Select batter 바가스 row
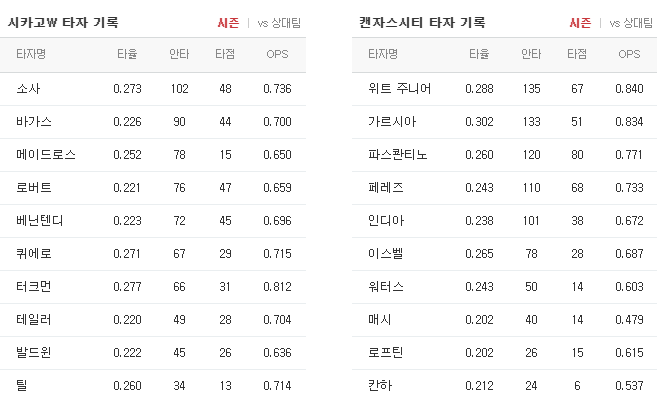657x408 pixels. pyautogui.click(x=153, y=122)
